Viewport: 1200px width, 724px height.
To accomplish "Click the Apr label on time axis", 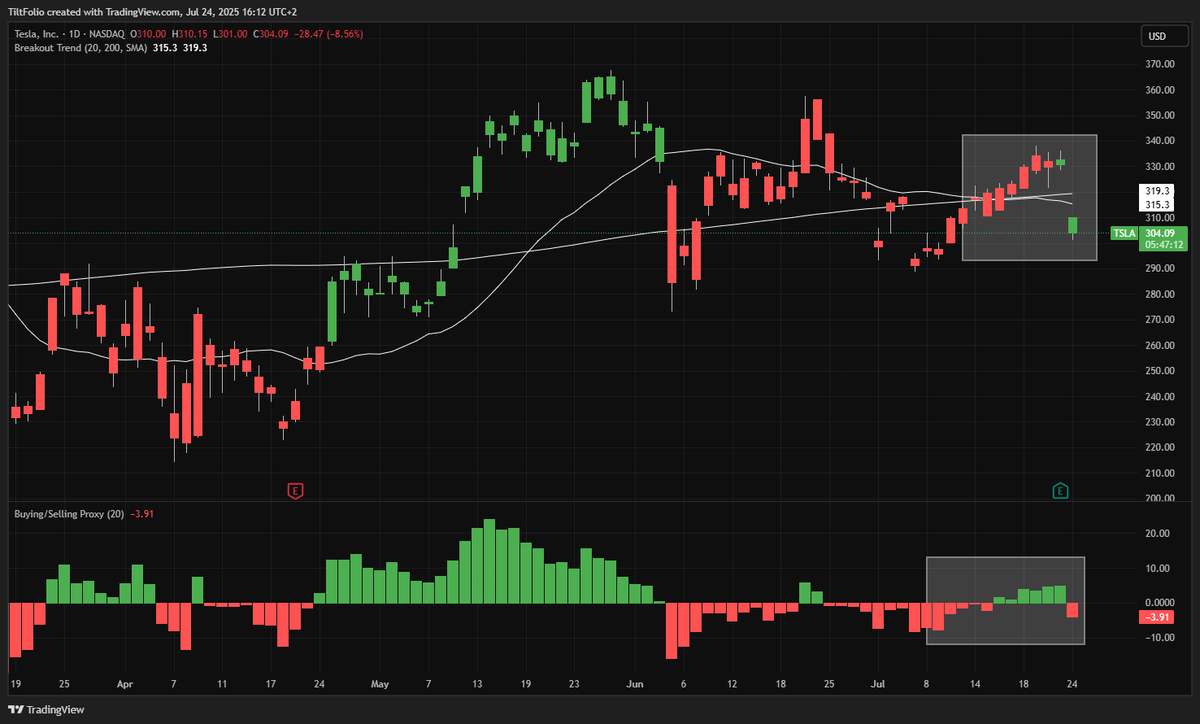I will pyautogui.click(x=125, y=685).
